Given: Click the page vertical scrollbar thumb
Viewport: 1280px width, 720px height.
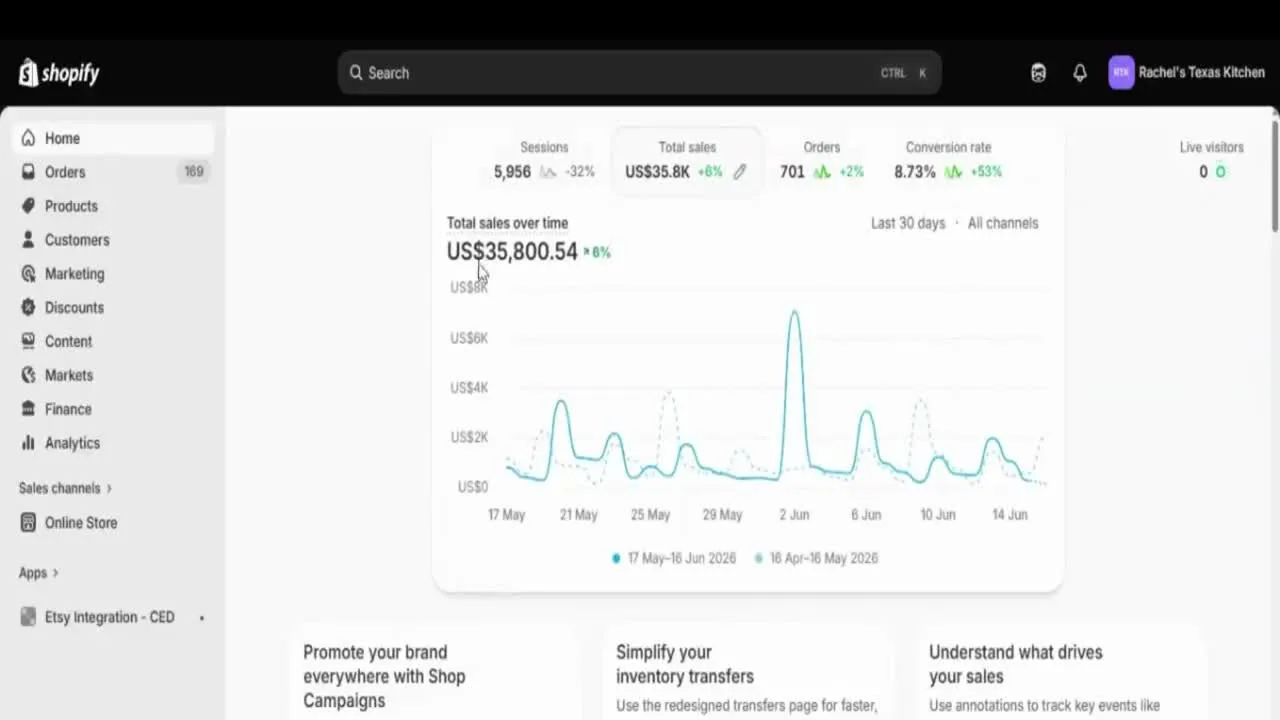Looking at the screenshot, I should [1275, 176].
